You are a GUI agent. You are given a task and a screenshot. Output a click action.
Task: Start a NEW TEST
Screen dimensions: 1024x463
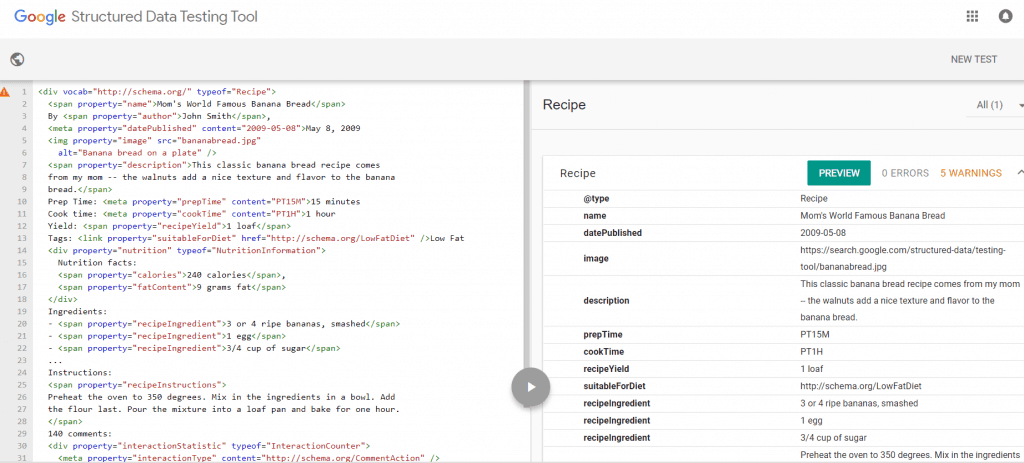(974, 59)
